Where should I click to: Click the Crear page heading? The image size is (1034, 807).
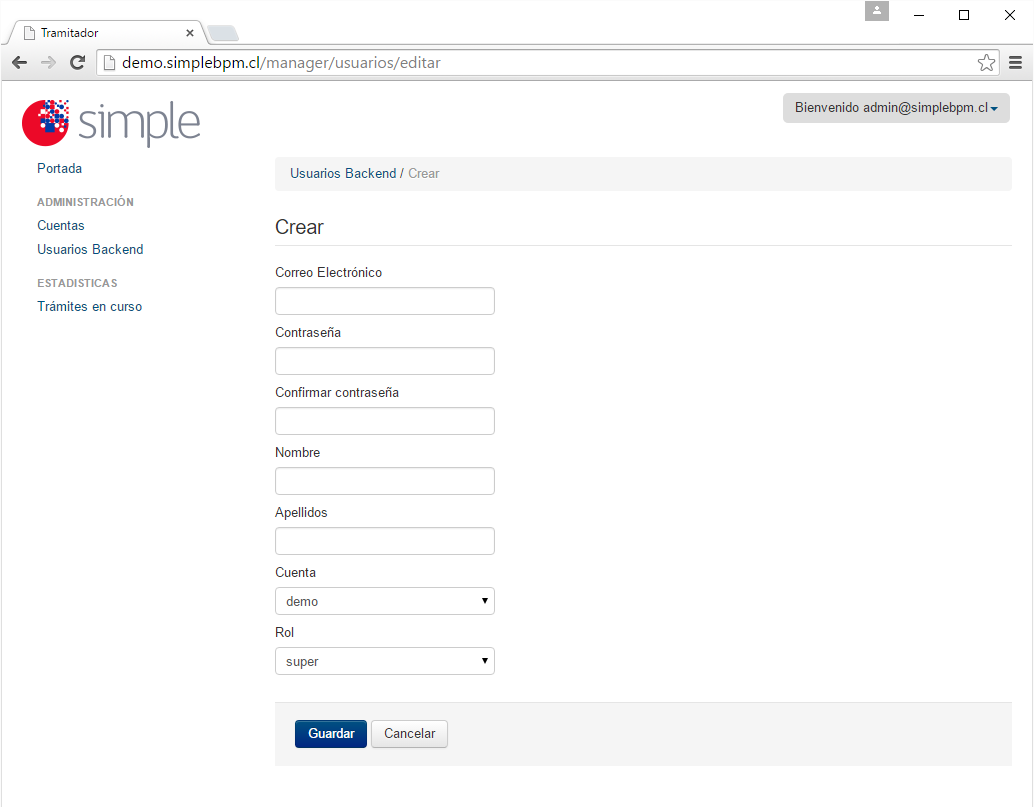pos(299,227)
